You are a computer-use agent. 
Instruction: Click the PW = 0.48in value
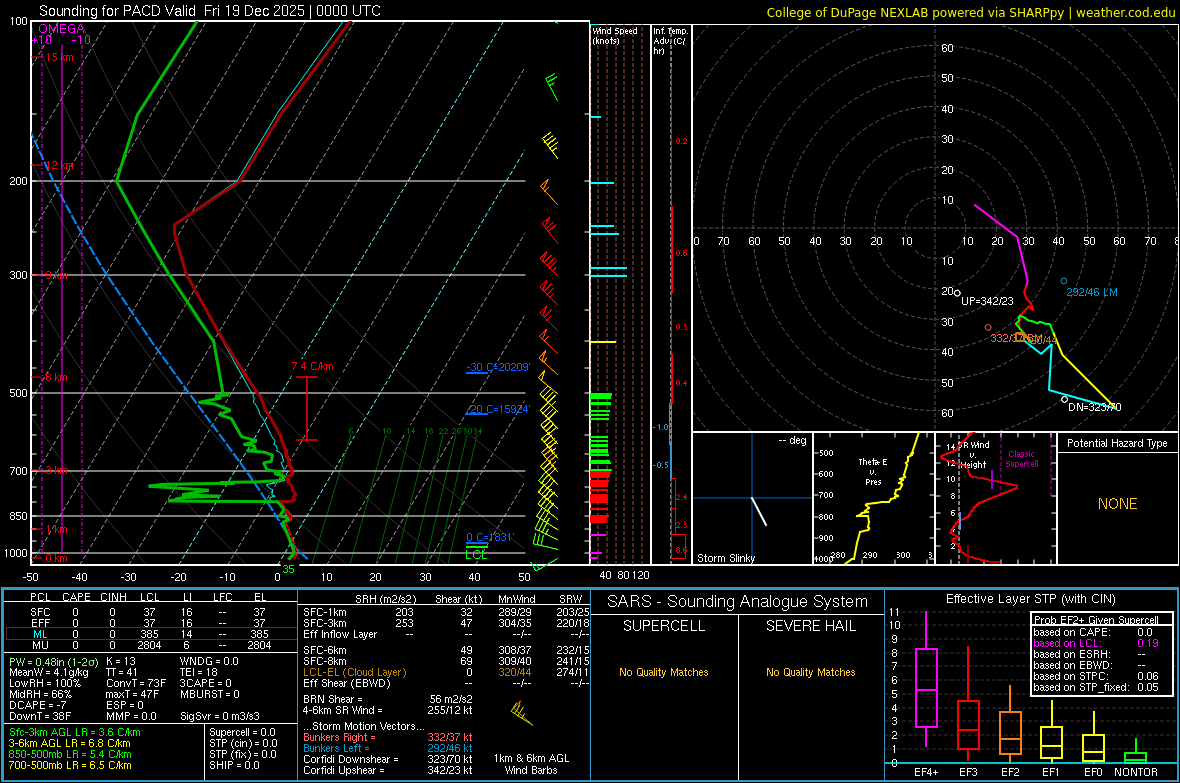(x=52, y=662)
